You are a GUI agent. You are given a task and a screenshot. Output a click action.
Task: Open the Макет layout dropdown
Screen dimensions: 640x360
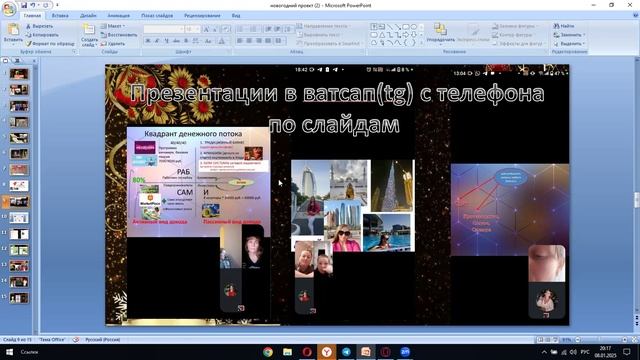coord(113,26)
